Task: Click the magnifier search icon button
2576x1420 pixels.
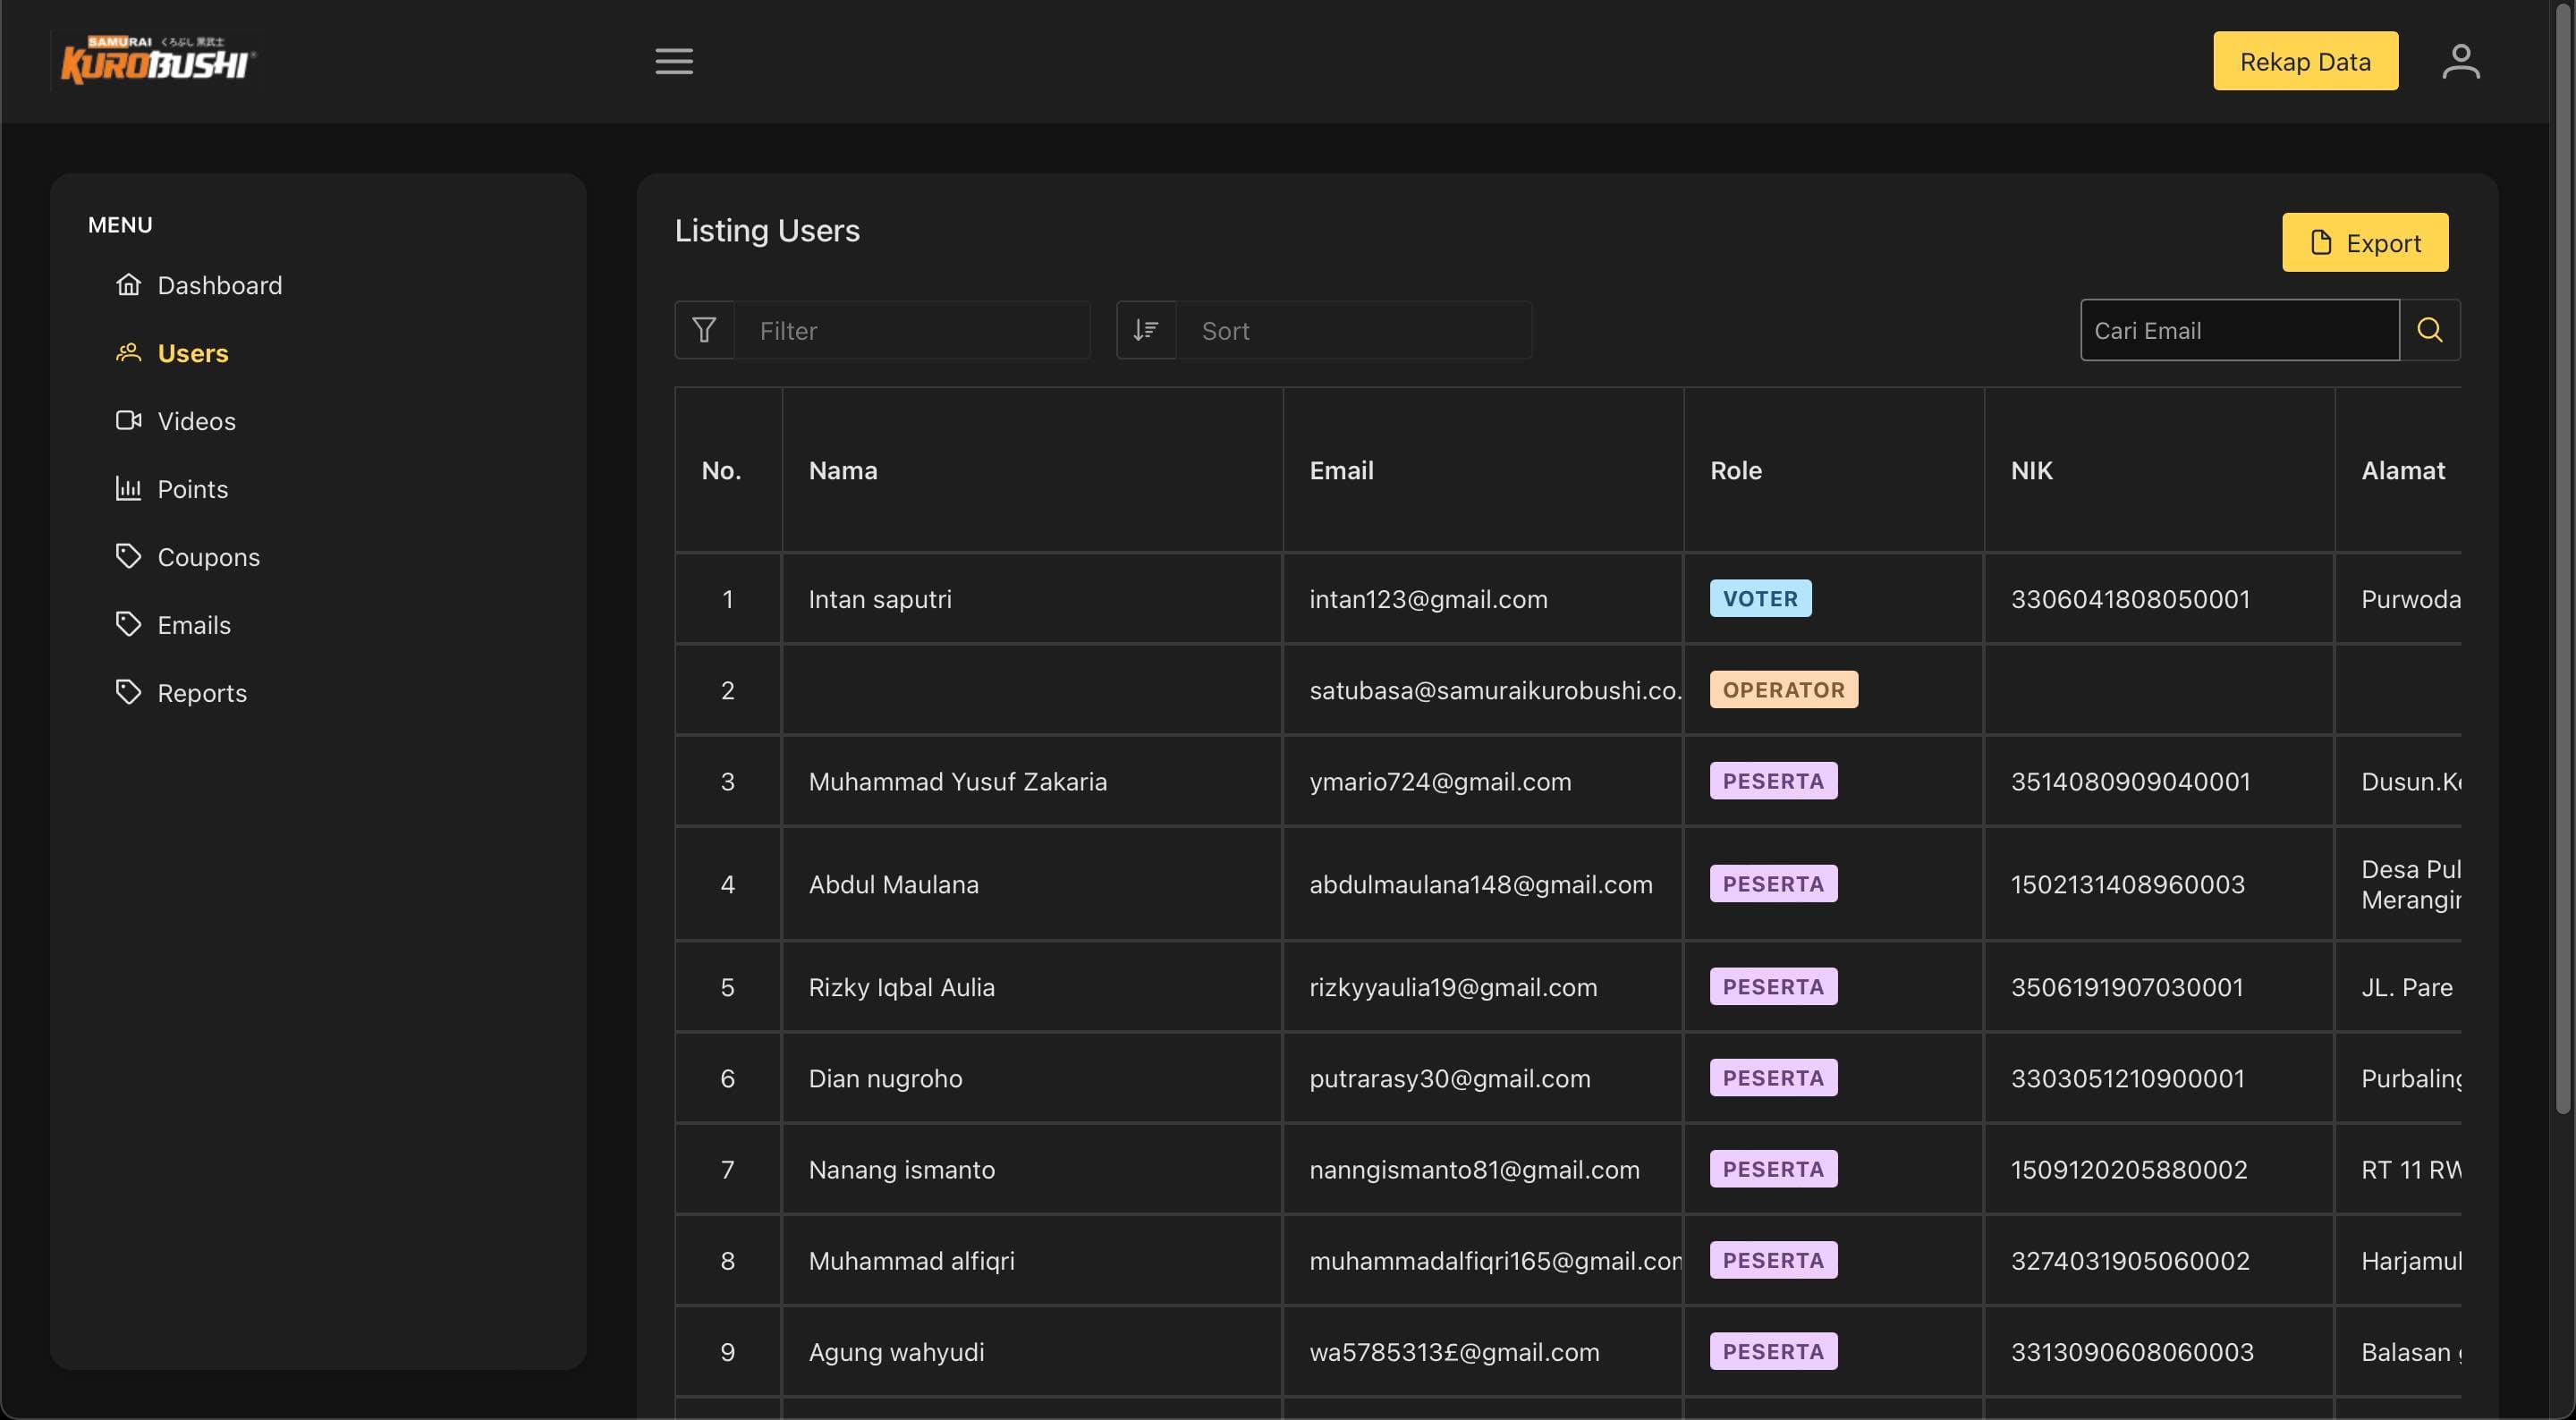Action: (x=2430, y=330)
